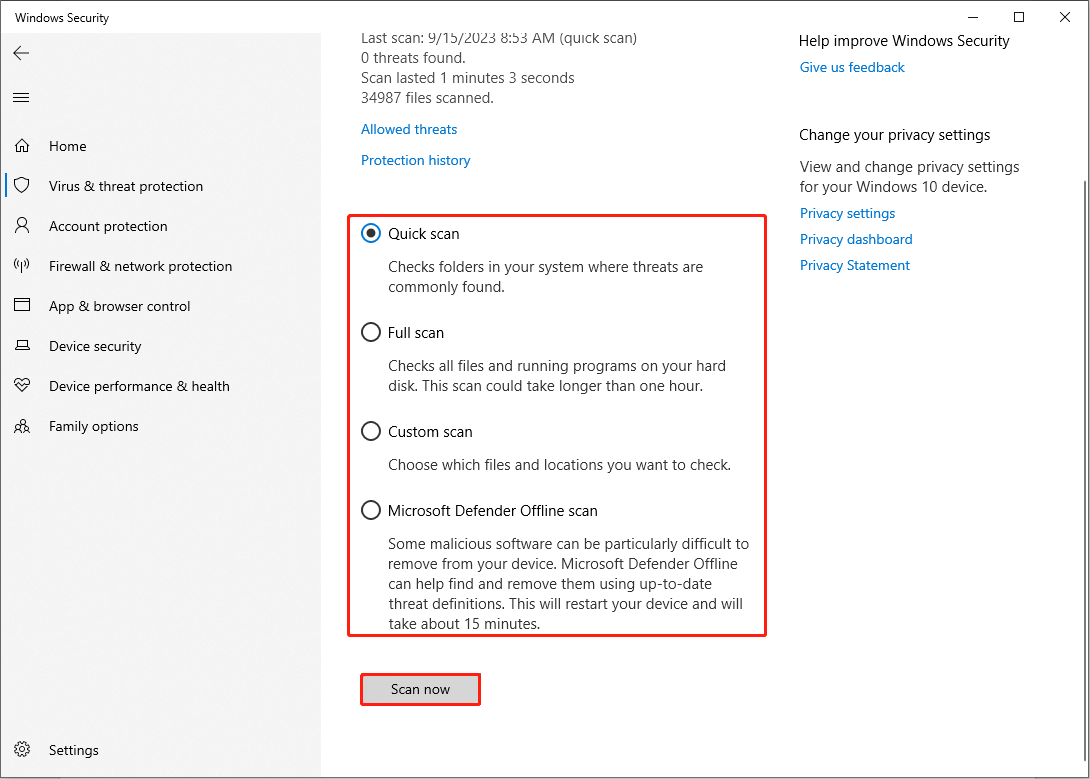Open the Allowed threats link
The height and width of the screenshot is (779, 1090).
(409, 129)
